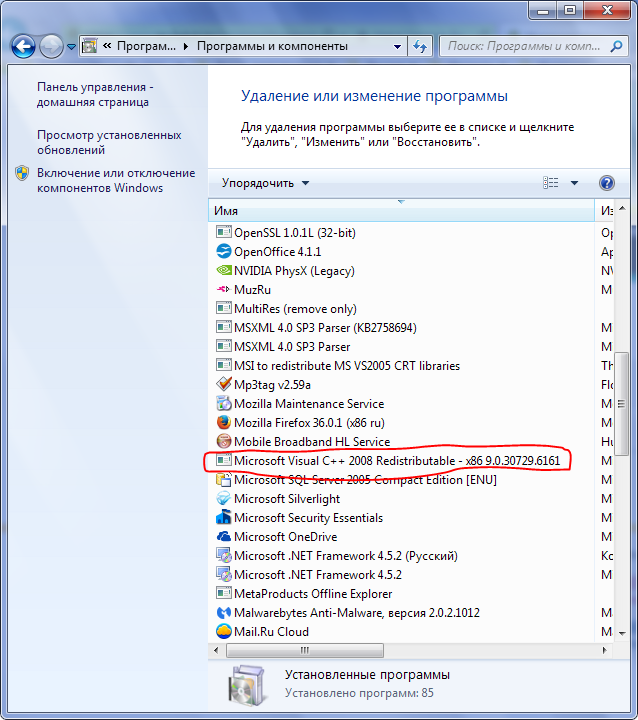
Task: Click the Microsoft Silverlight icon
Action: 224,498
